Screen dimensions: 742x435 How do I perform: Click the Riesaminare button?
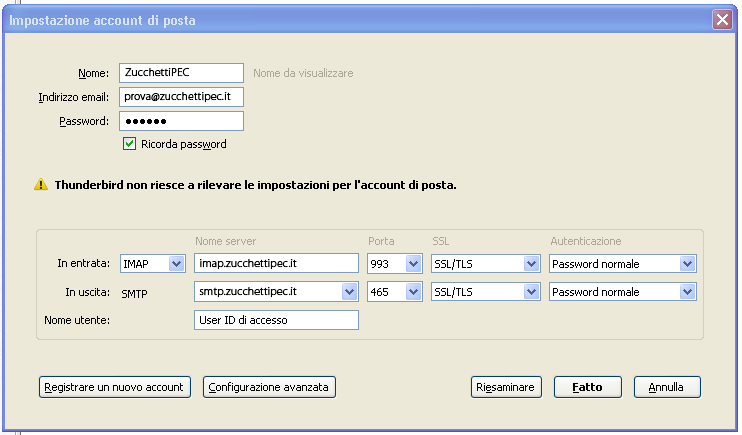point(506,387)
